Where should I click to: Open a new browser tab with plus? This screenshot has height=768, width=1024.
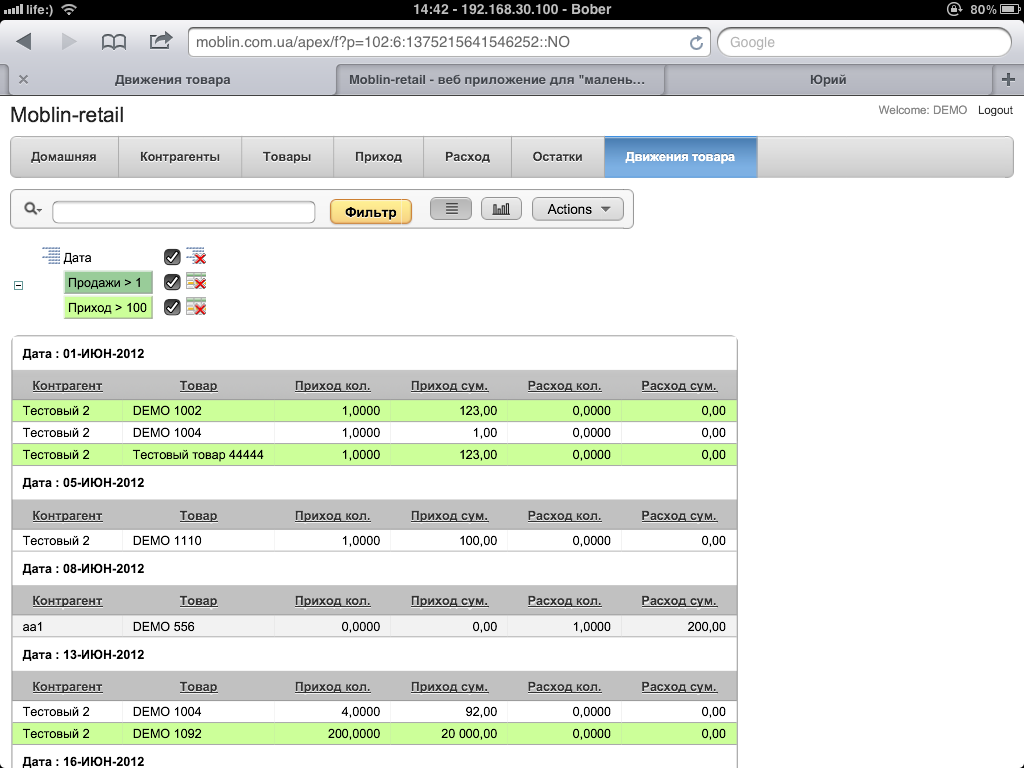tap(1008, 80)
